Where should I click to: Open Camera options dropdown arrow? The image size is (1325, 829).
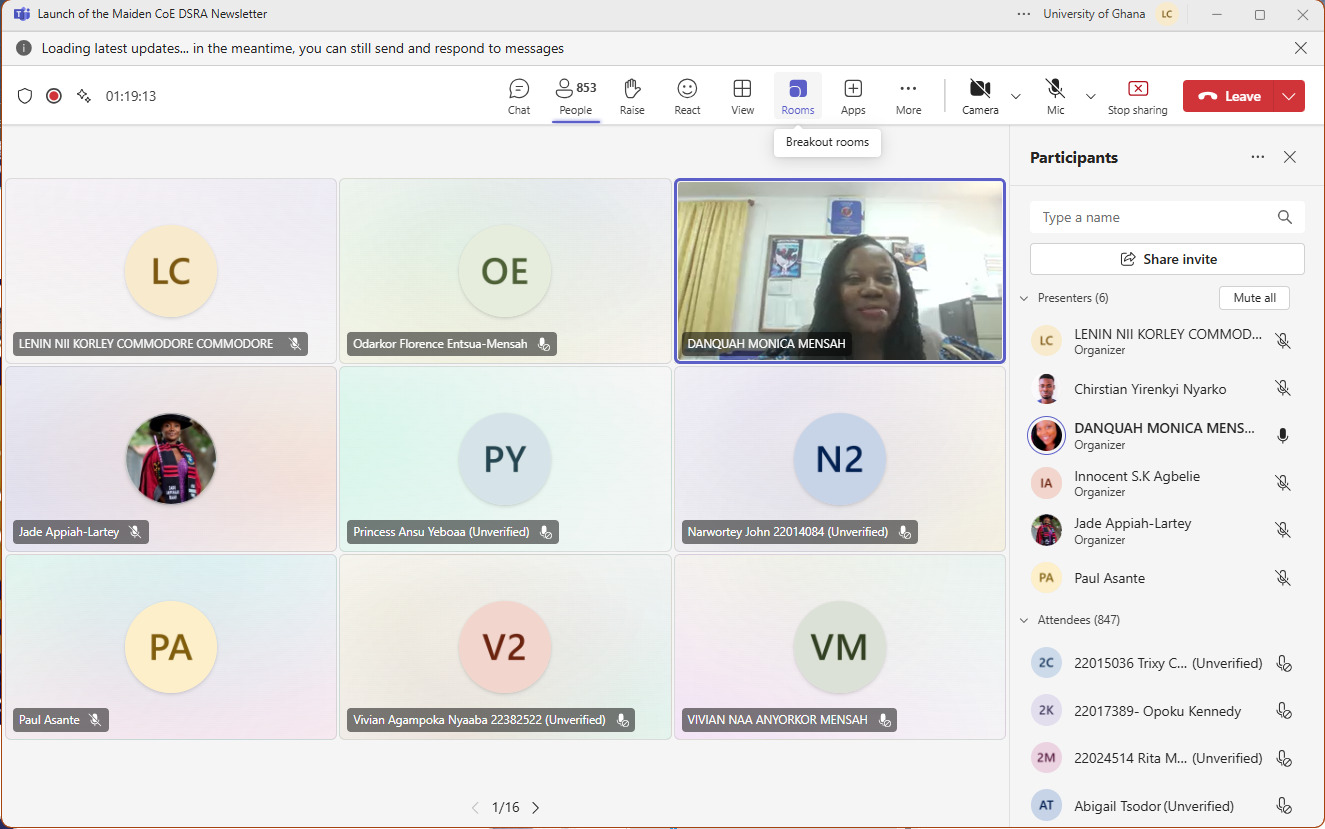[x=1016, y=96]
